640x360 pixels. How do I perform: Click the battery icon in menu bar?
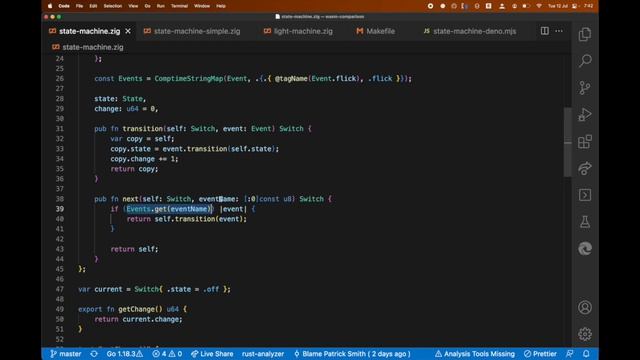point(526,6)
